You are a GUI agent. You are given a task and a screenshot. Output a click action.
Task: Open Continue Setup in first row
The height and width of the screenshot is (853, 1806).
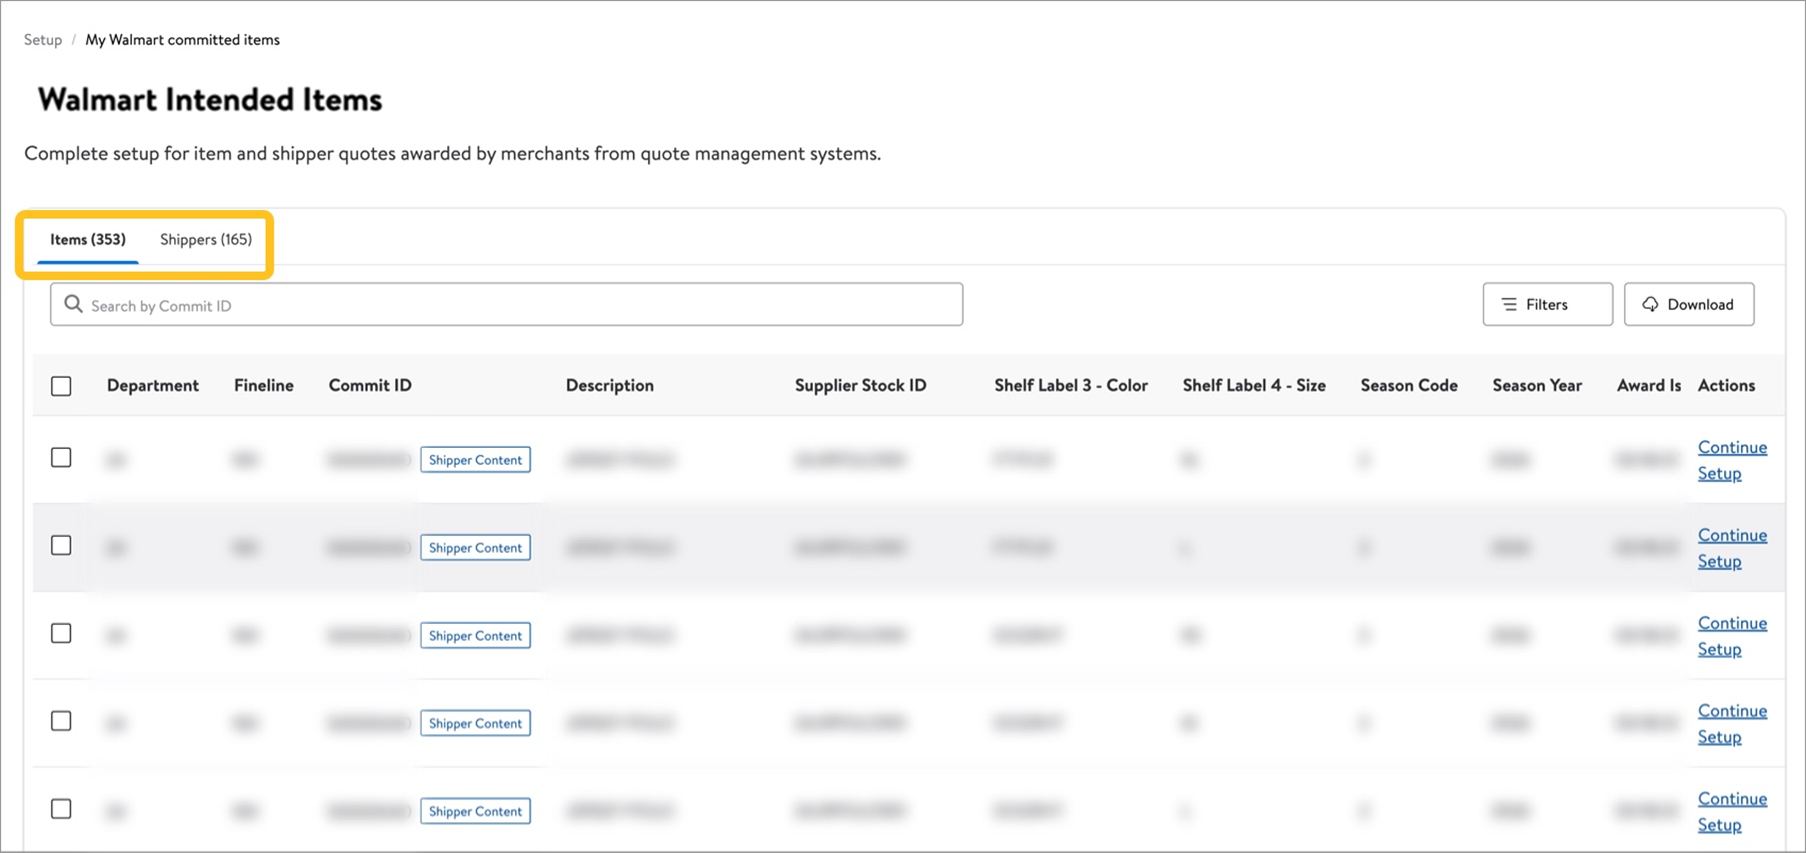pos(1732,460)
